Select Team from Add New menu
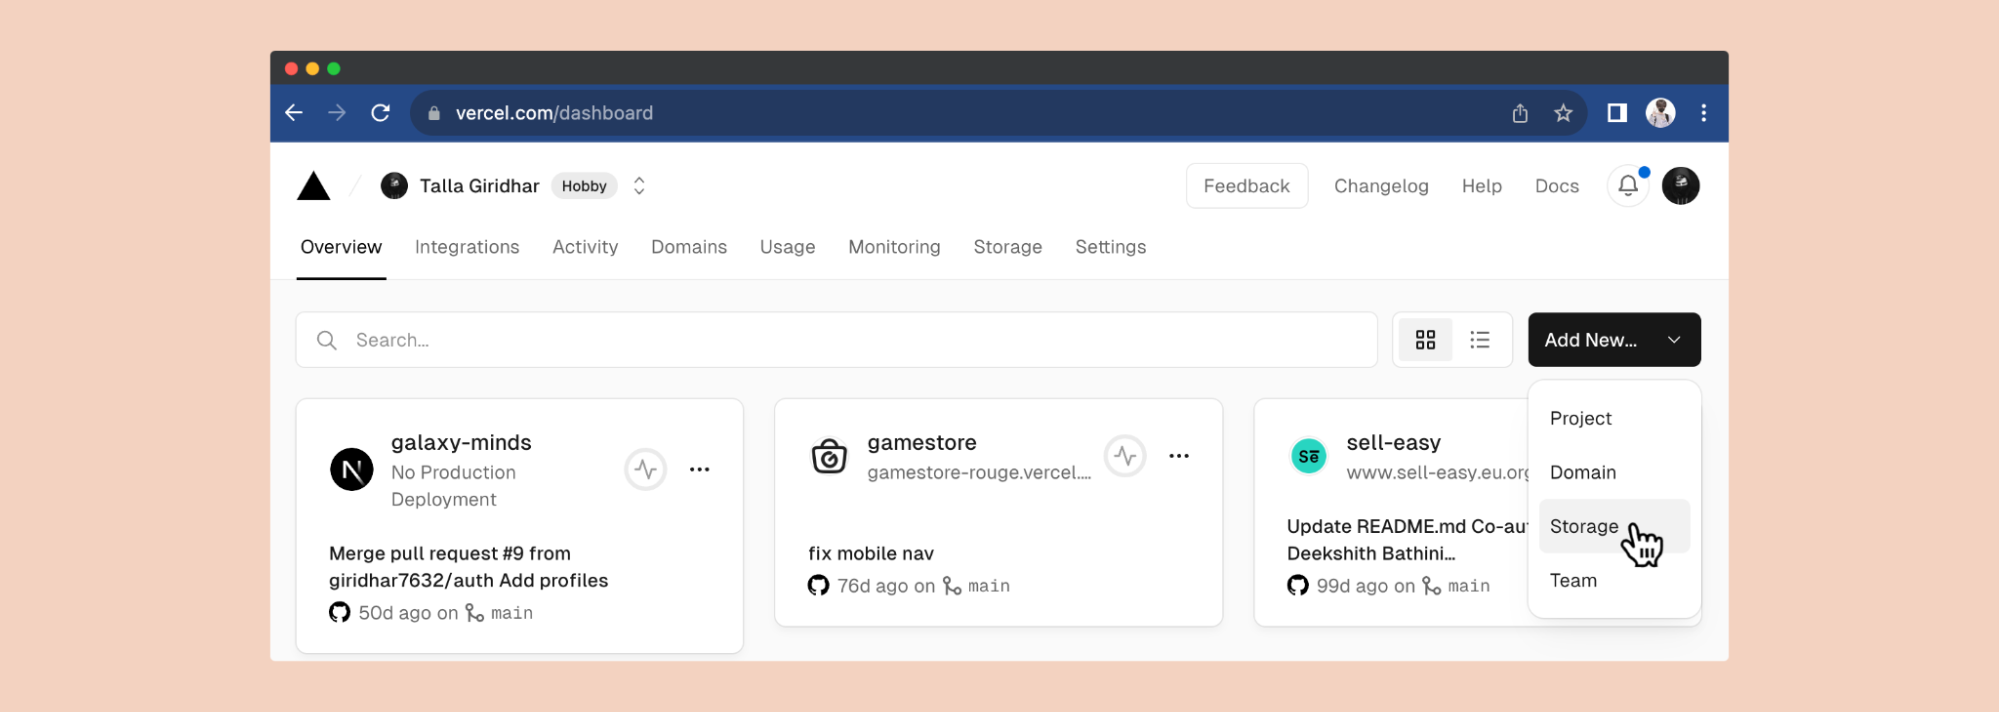 click(1614, 580)
